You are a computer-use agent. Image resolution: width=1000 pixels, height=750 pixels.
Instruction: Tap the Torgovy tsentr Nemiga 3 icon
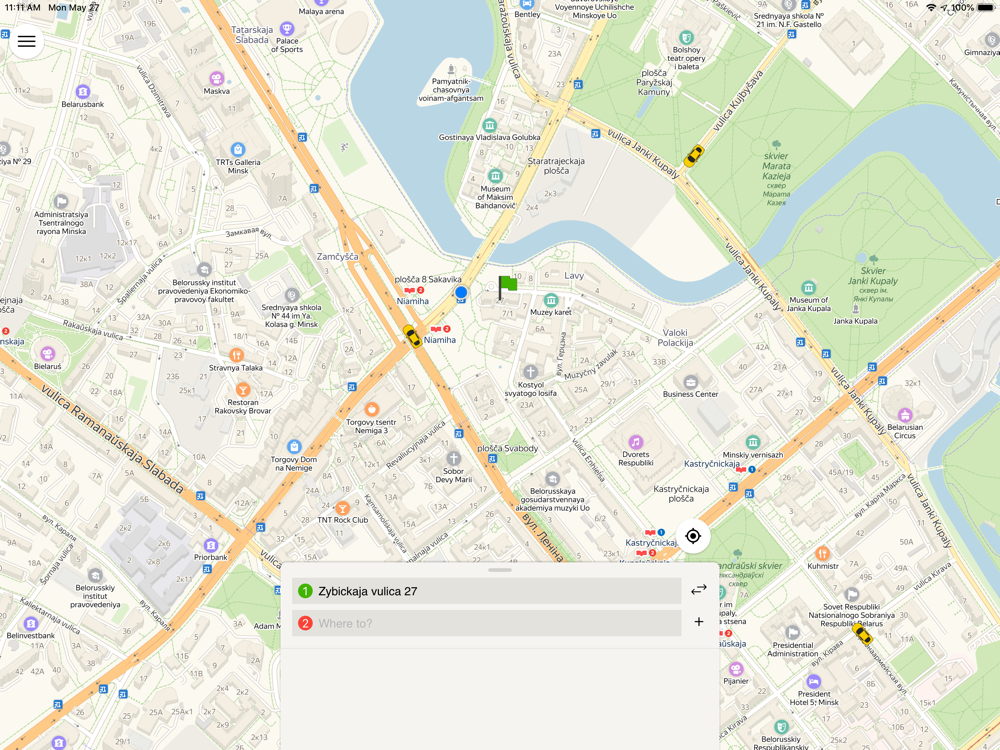click(371, 409)
